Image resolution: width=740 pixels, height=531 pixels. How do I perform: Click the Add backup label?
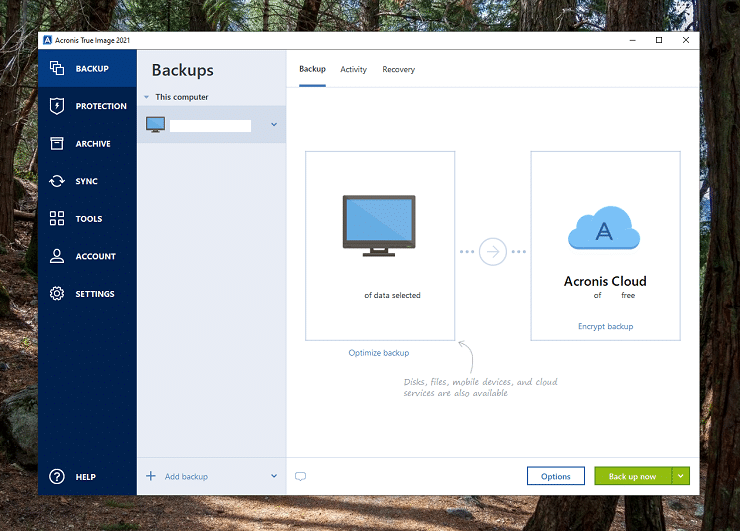pyautogui.click(x=186, y=477)
